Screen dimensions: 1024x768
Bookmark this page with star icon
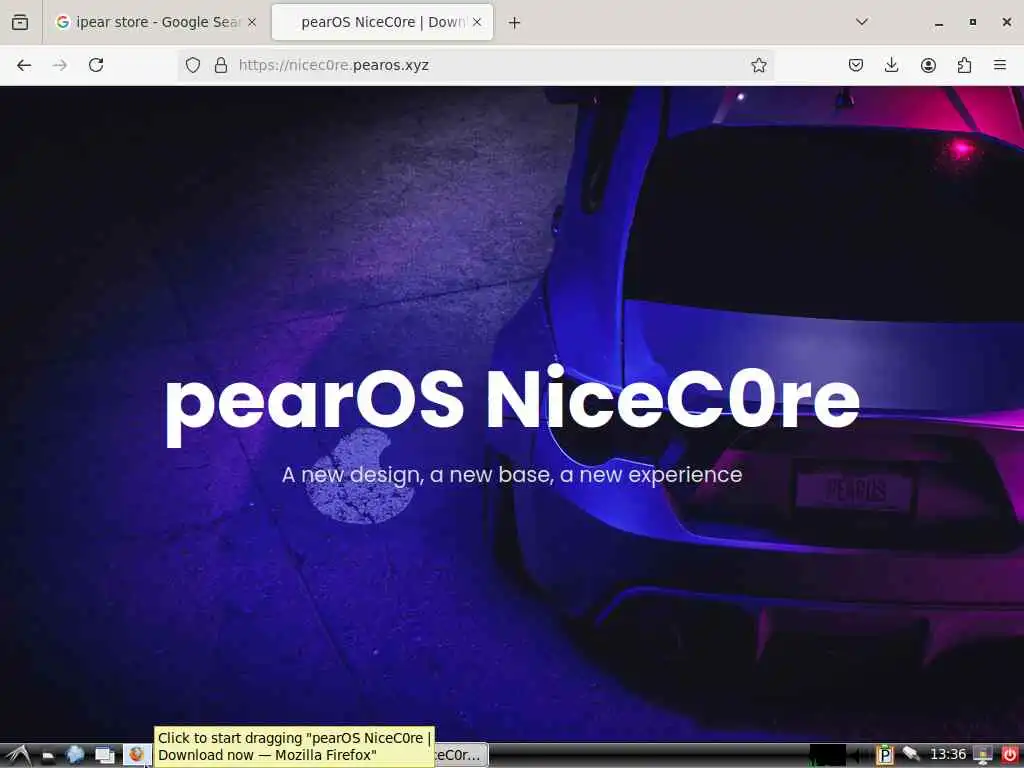759,65
